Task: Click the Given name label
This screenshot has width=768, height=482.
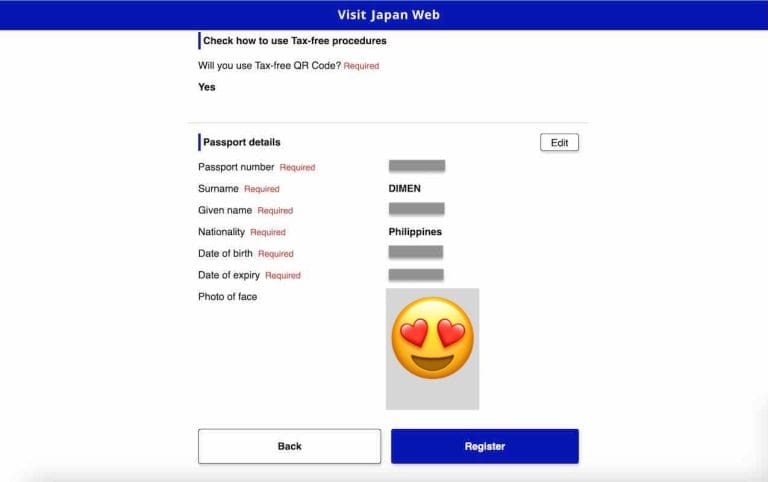Action: pyautogui.click(x=225, y=210)
